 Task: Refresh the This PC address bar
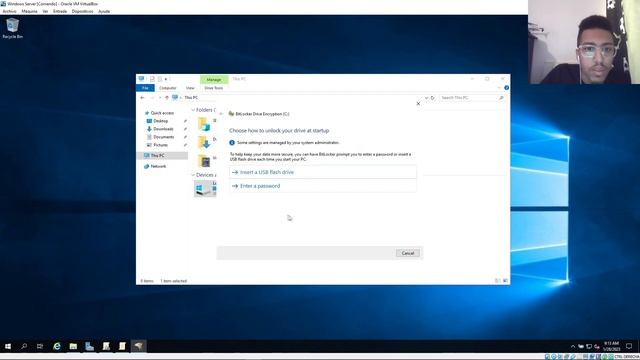pyautogui.click(x=433, y=98)
